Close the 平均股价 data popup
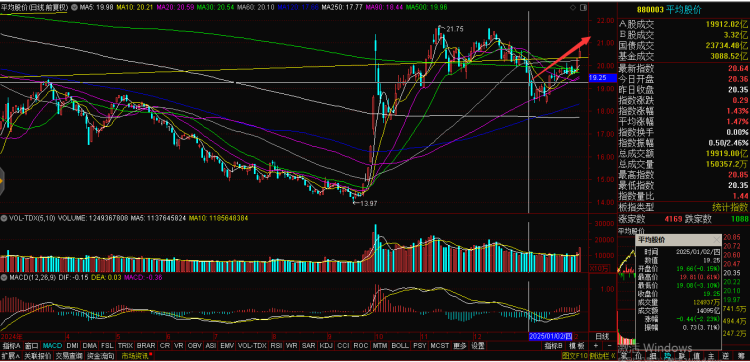This screenshot has height=362, width=750. point(716,240)
